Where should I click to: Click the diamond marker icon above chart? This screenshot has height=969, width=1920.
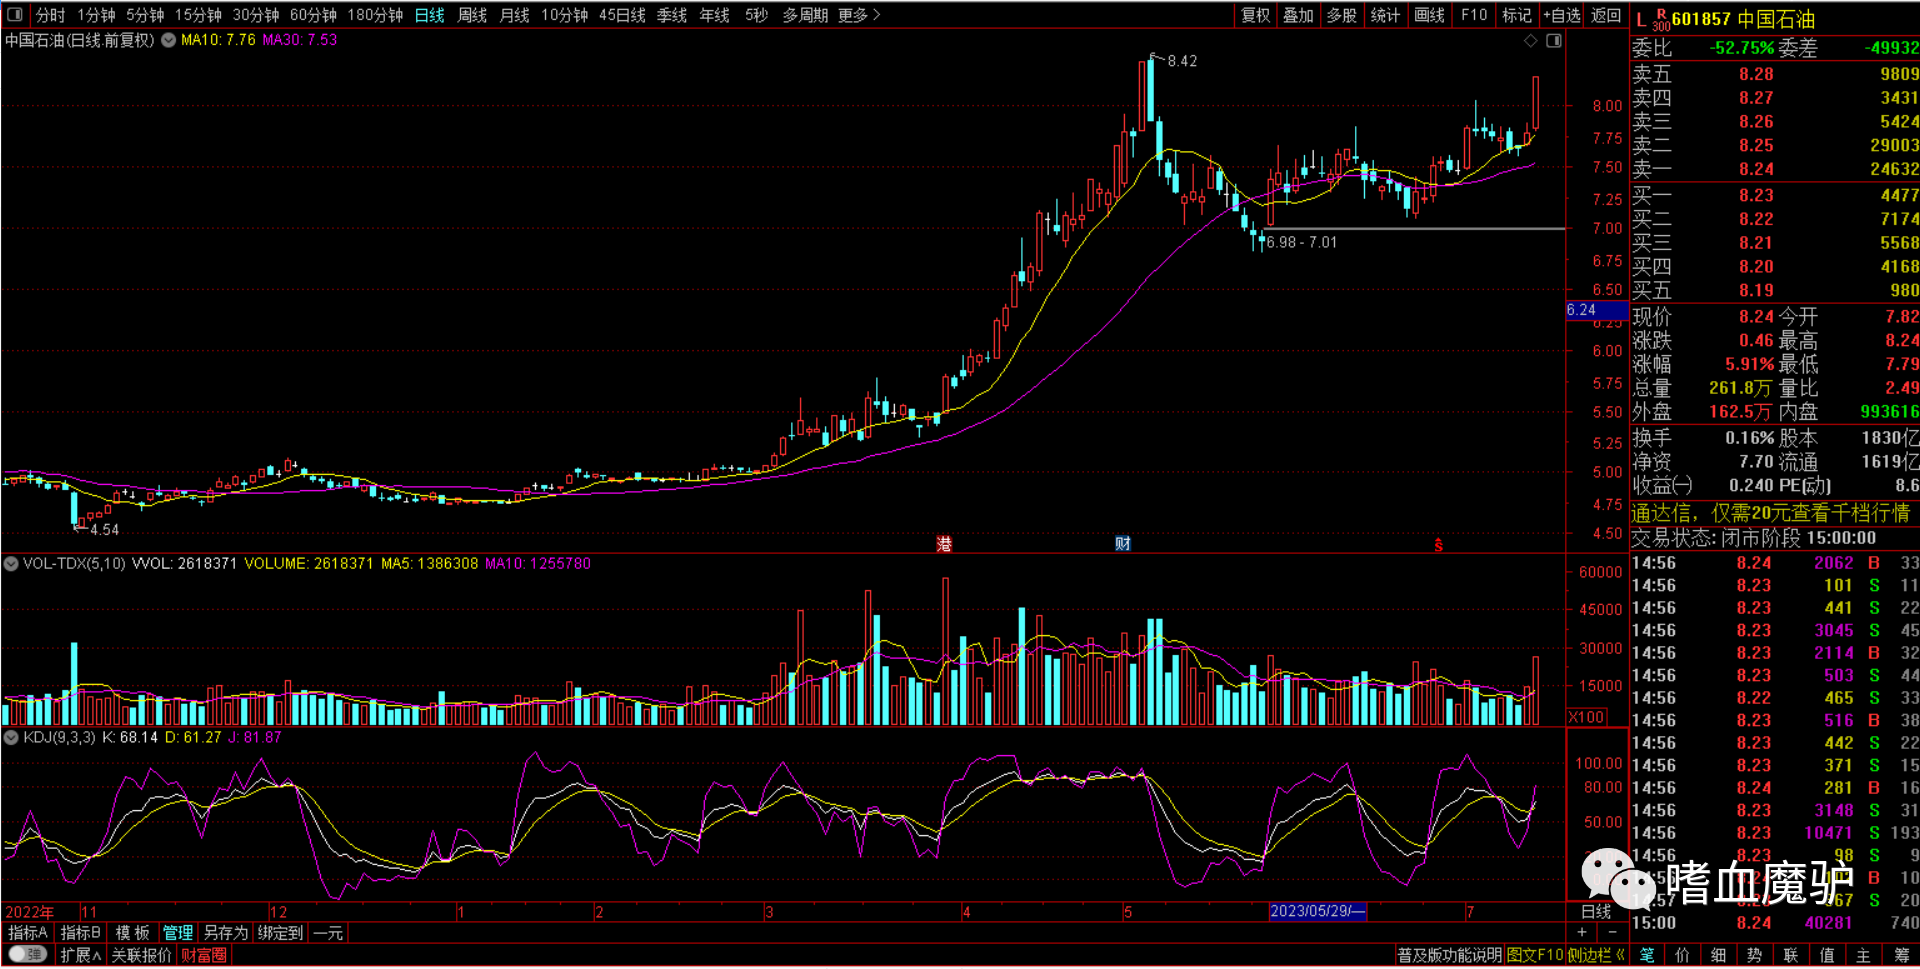[x=1530, y=41]
